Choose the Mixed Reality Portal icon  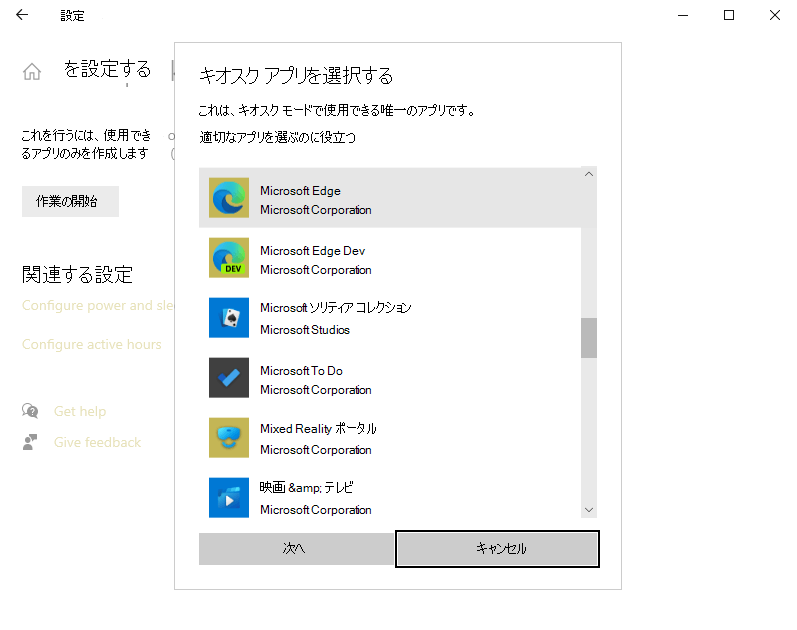point(229,437)
